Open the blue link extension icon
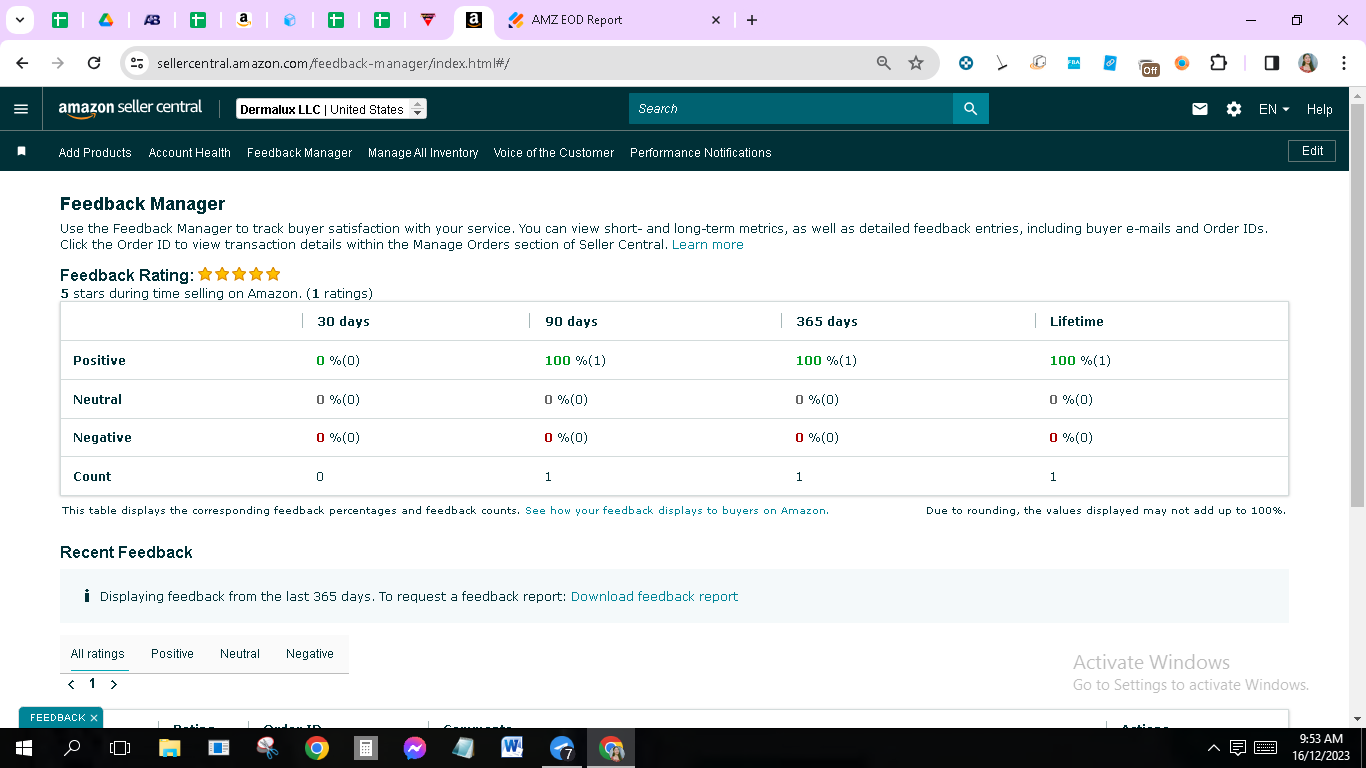Viewport: 1366px width, 768px height. point(1110,63)
